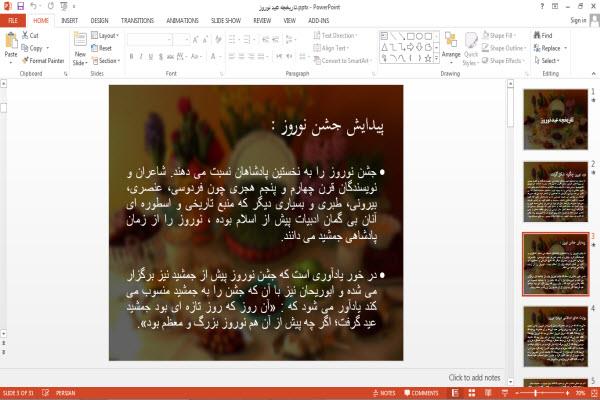Toggle Italic formatting
Viewport: 600px width, 400px height.
coord(141,57)
